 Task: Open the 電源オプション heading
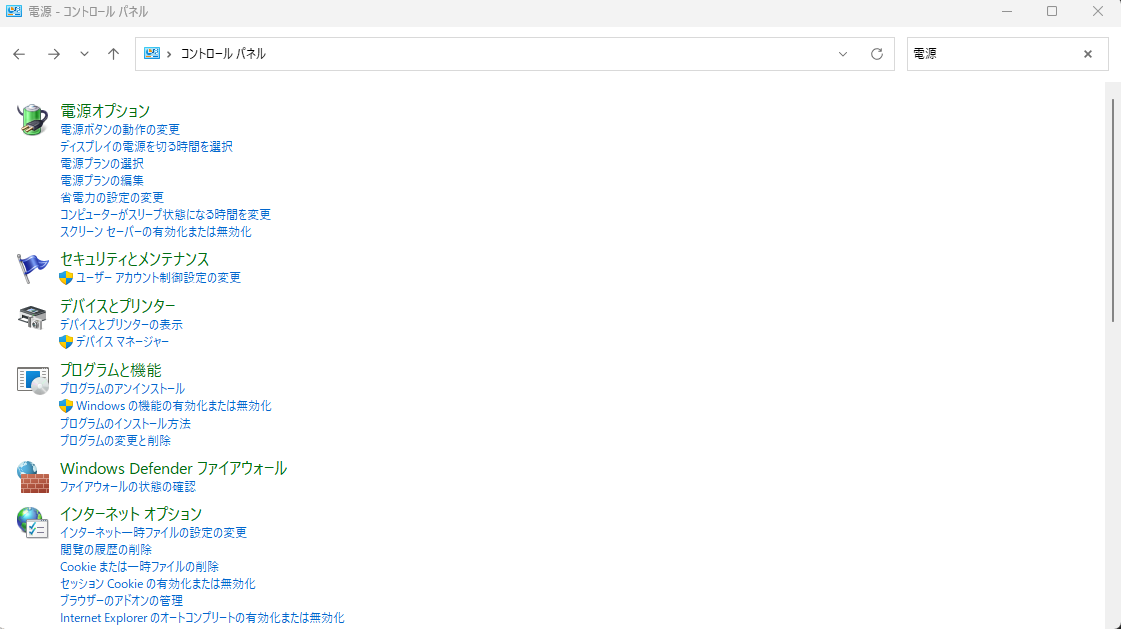click(x=105, y=111)
